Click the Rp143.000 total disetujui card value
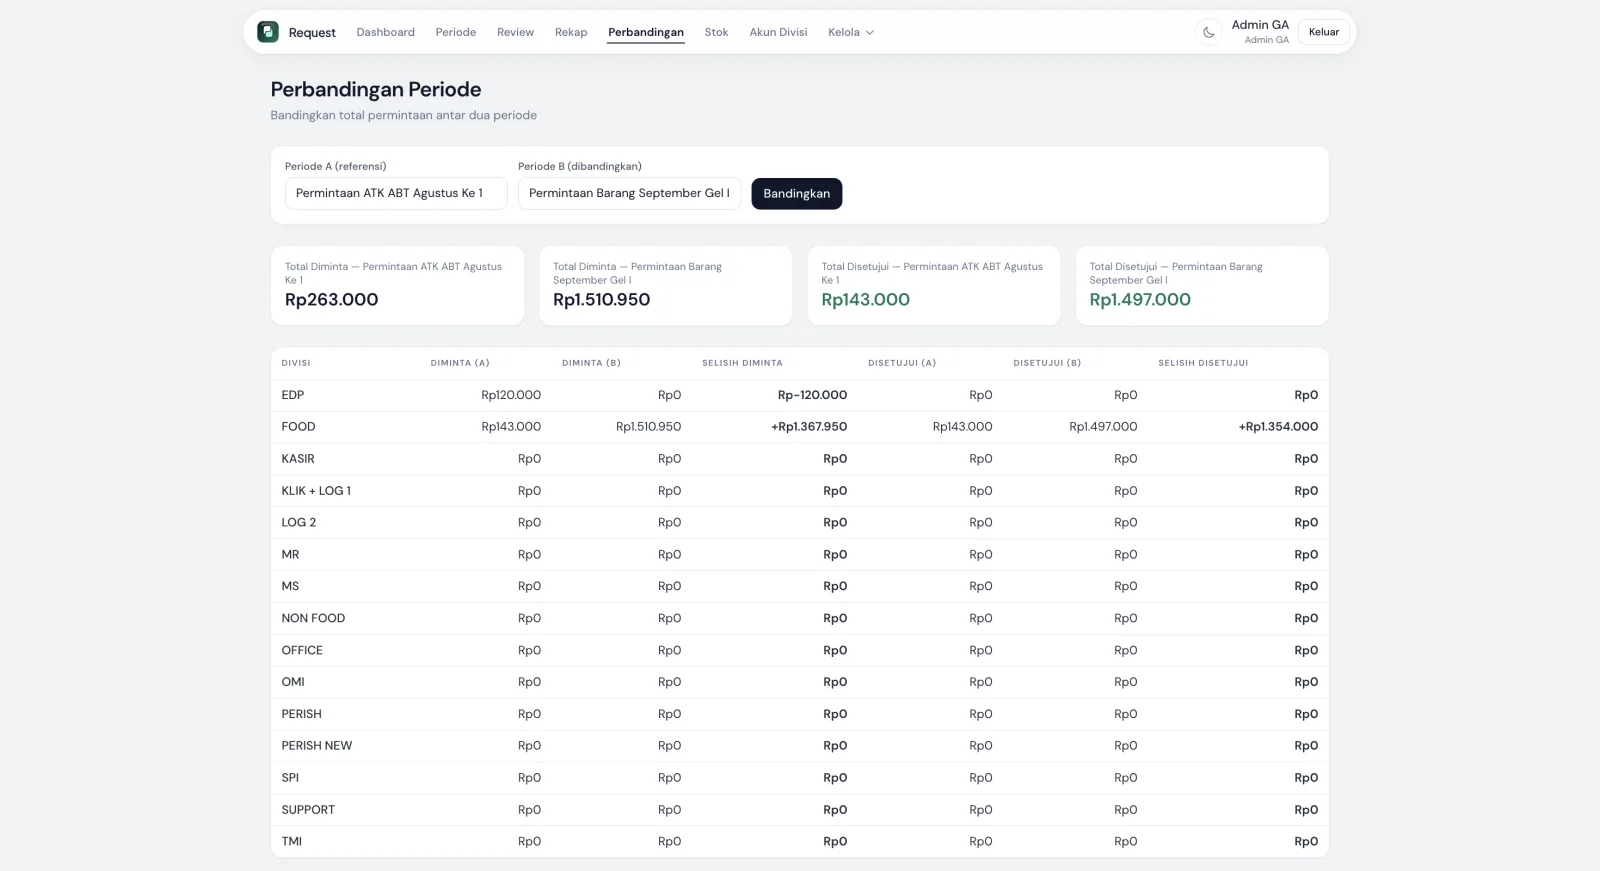This screenshot has width=1600, height=871. pyautogui.click(x=866, y=300)
